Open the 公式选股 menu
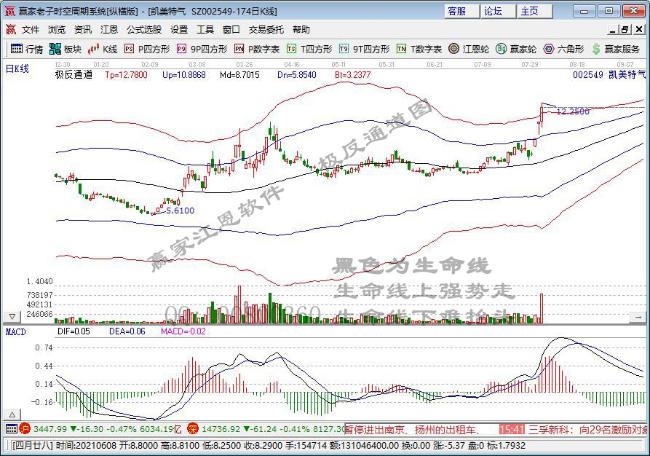 [x=144, y=30]
